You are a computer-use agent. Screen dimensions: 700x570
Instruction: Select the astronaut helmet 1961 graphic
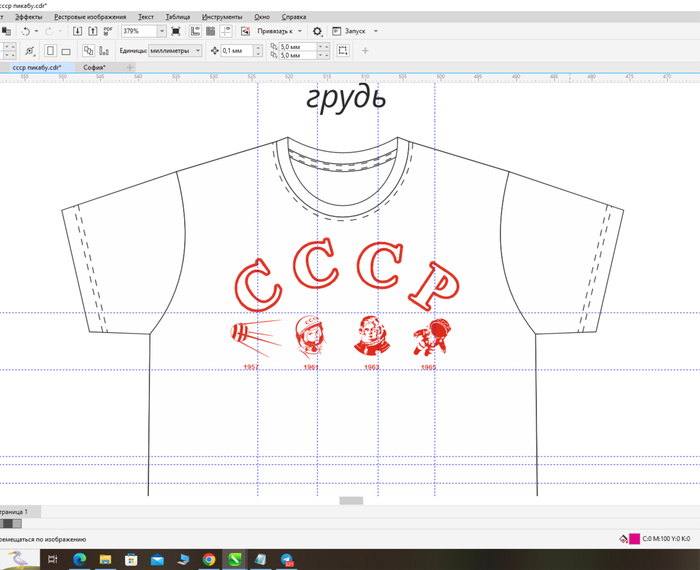pyautogui.click(x=310, y=337)
